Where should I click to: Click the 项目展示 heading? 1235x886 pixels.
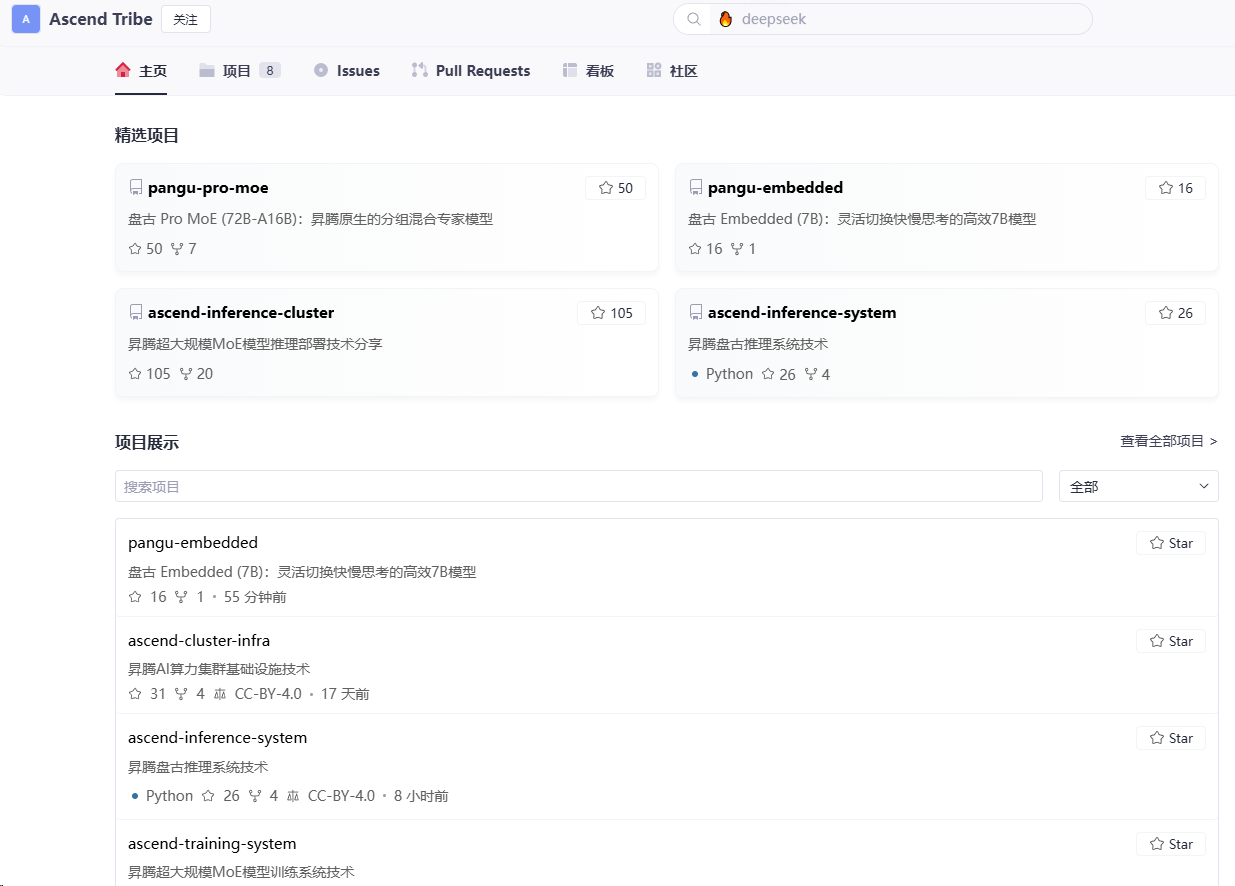147,443
